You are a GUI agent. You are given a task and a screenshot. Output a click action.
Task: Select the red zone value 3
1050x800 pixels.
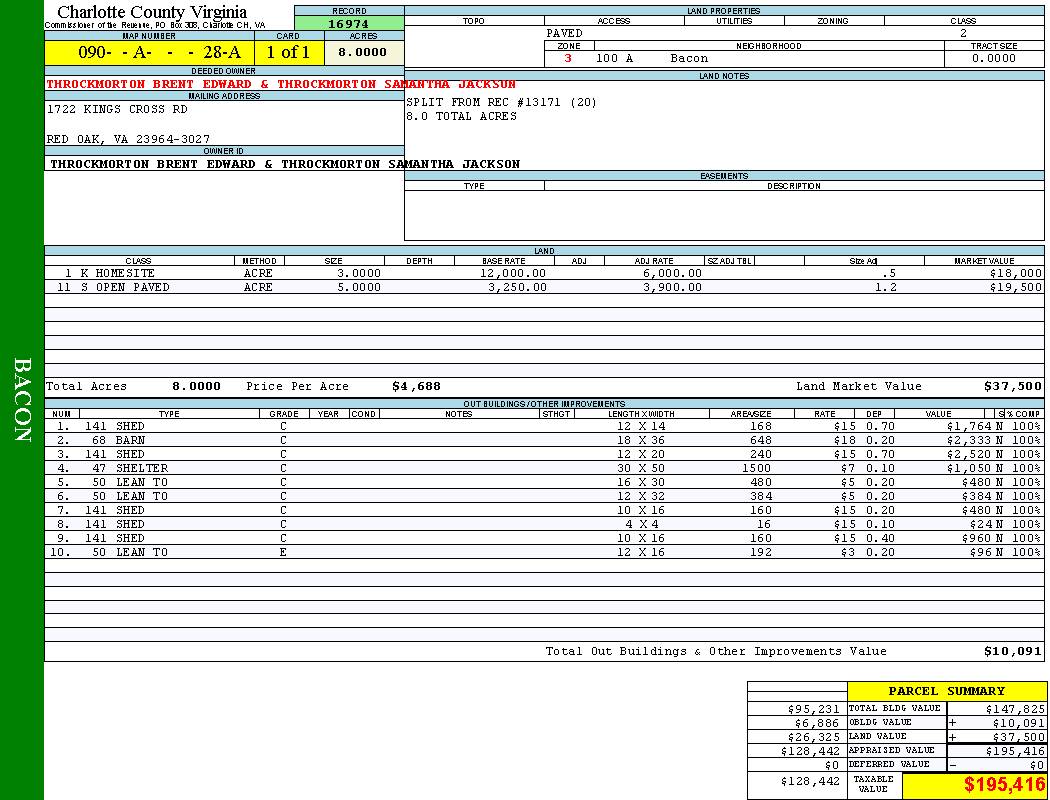[568, 59]
